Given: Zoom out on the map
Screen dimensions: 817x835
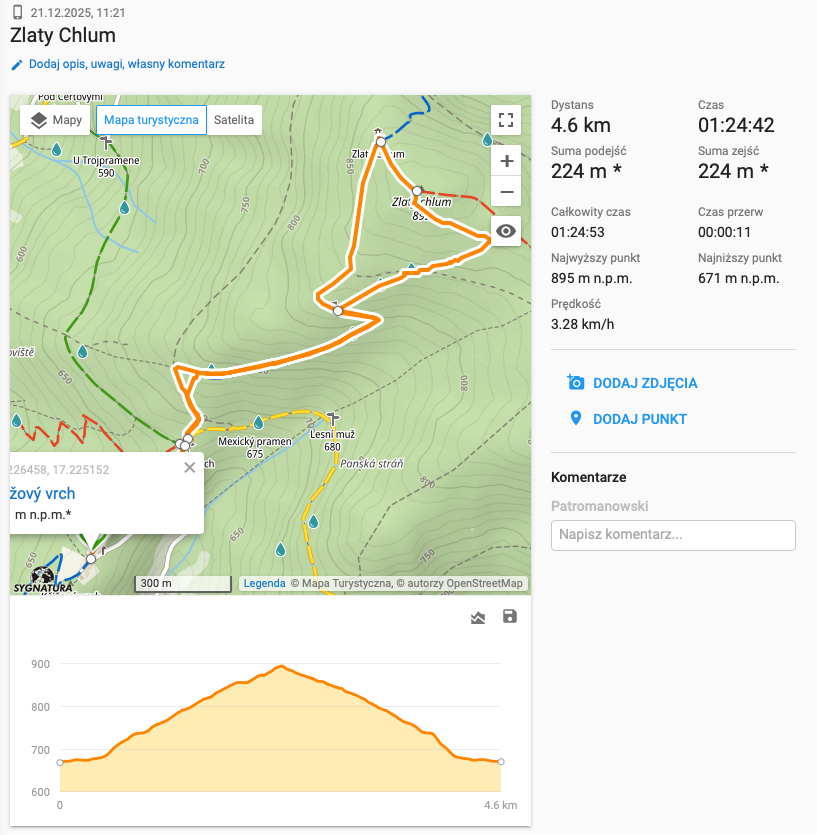Looking at the screenshot, I should [506, 191].
